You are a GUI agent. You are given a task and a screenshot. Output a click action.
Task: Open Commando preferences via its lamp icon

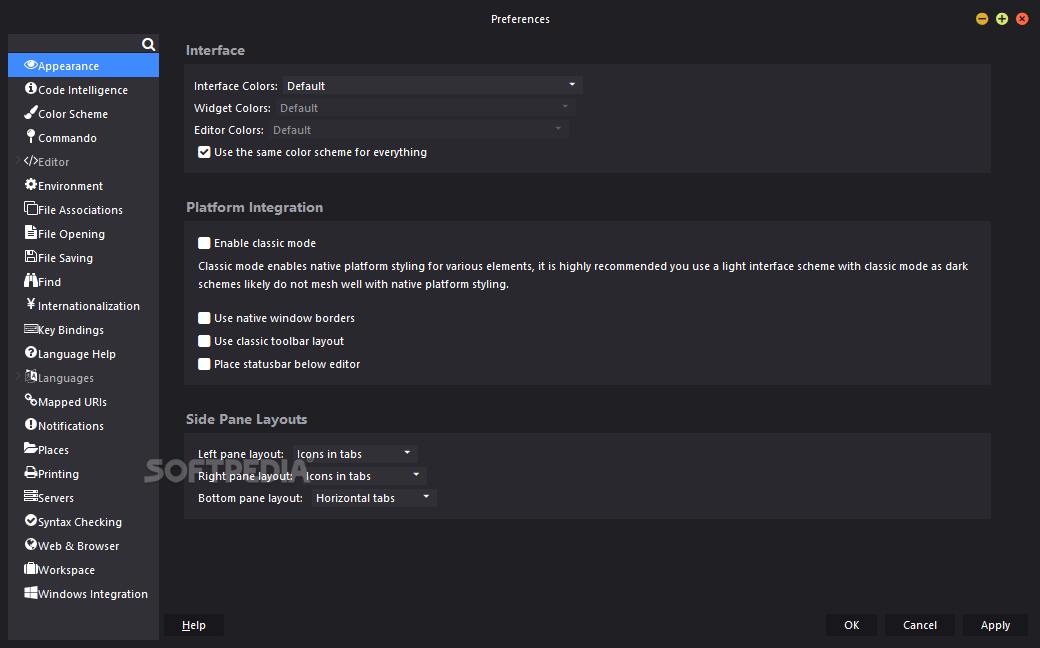click(x=29, y=137)
